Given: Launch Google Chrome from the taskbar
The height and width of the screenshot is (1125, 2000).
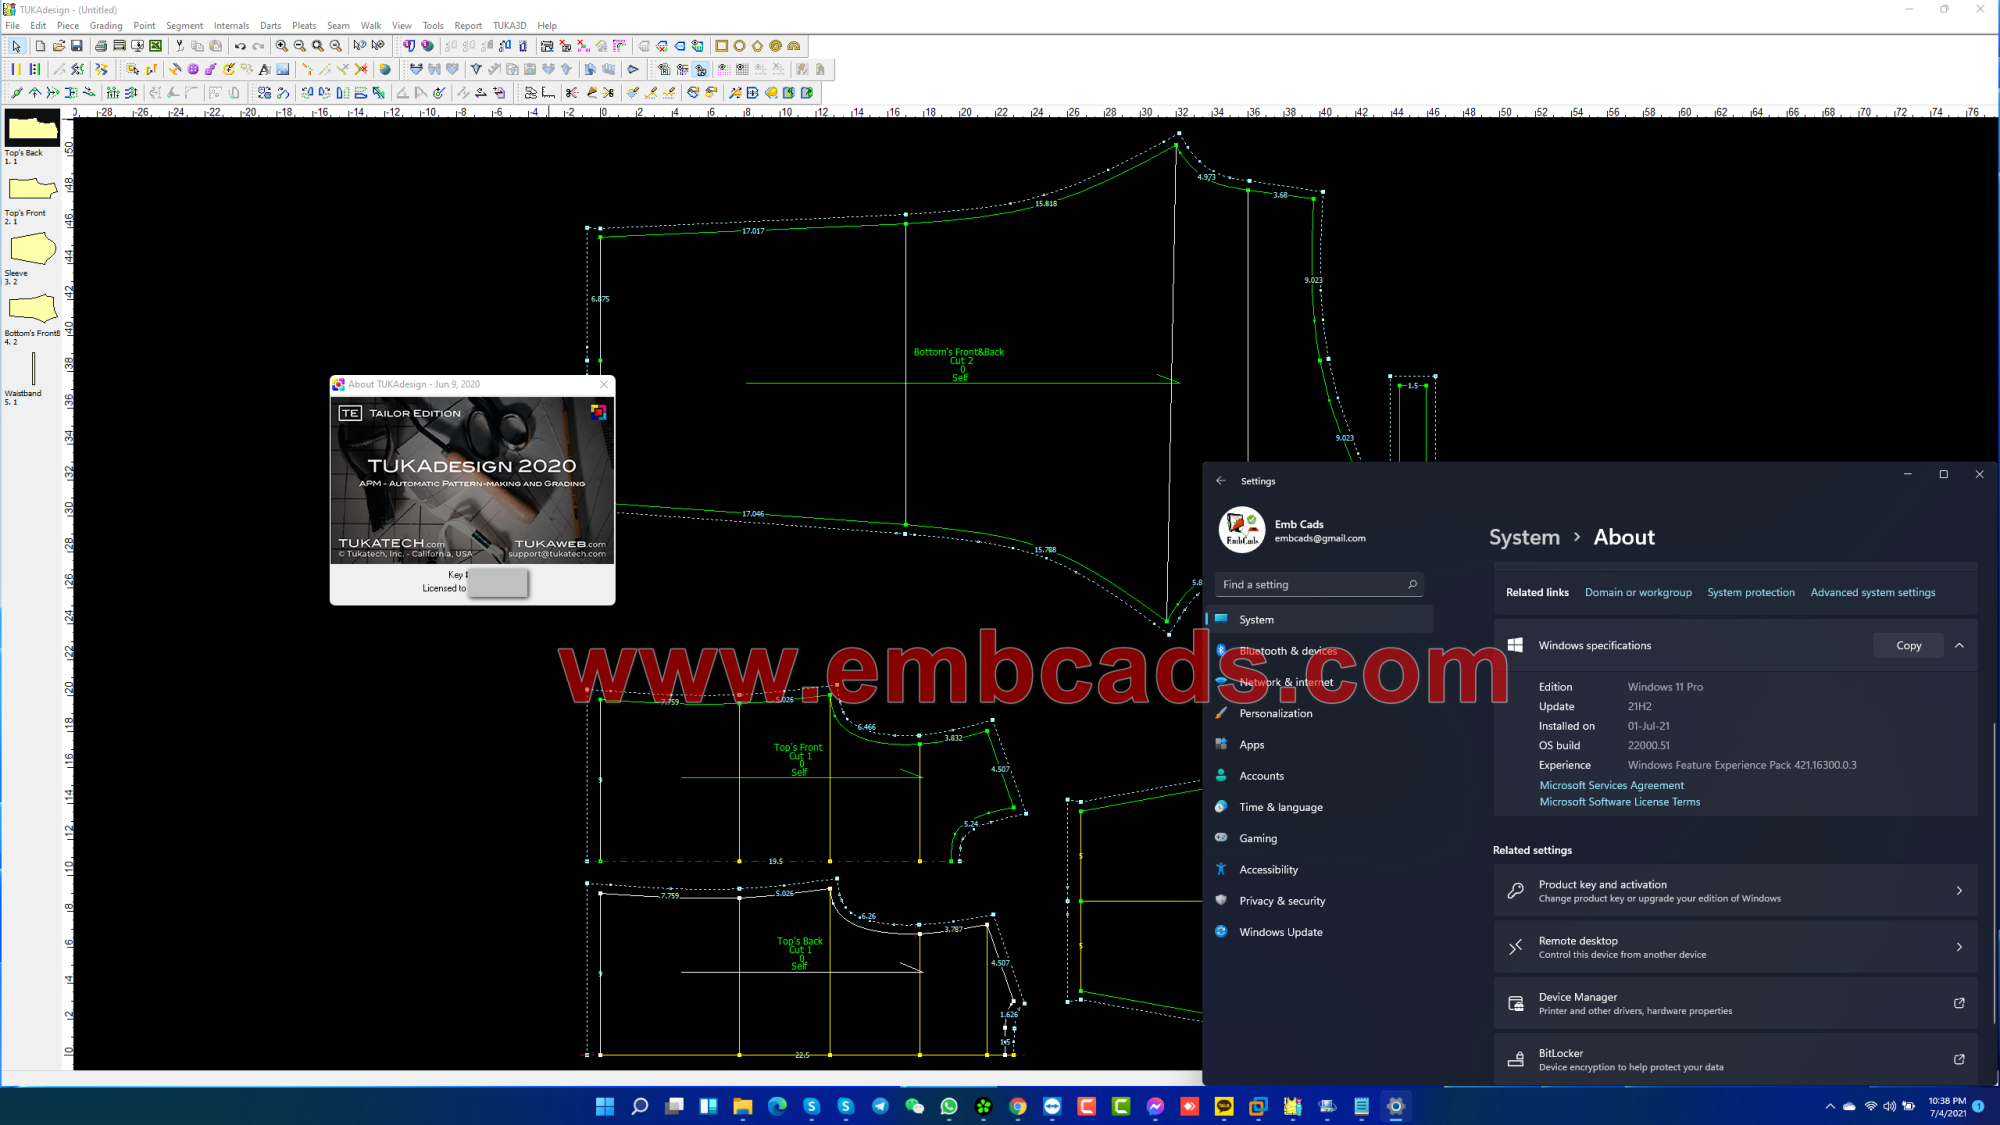Looking at the screenshot, I should coord(1018,1107).
